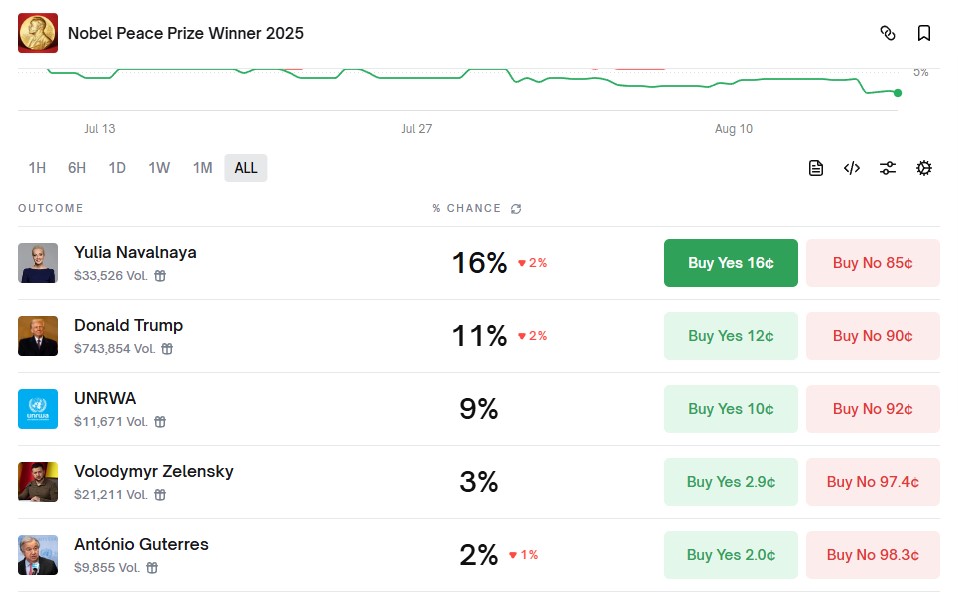Switch the chart to the 1H timeframe
Image resolution: width=958 pixels, height=595 pixels.
tap(37, 168)
